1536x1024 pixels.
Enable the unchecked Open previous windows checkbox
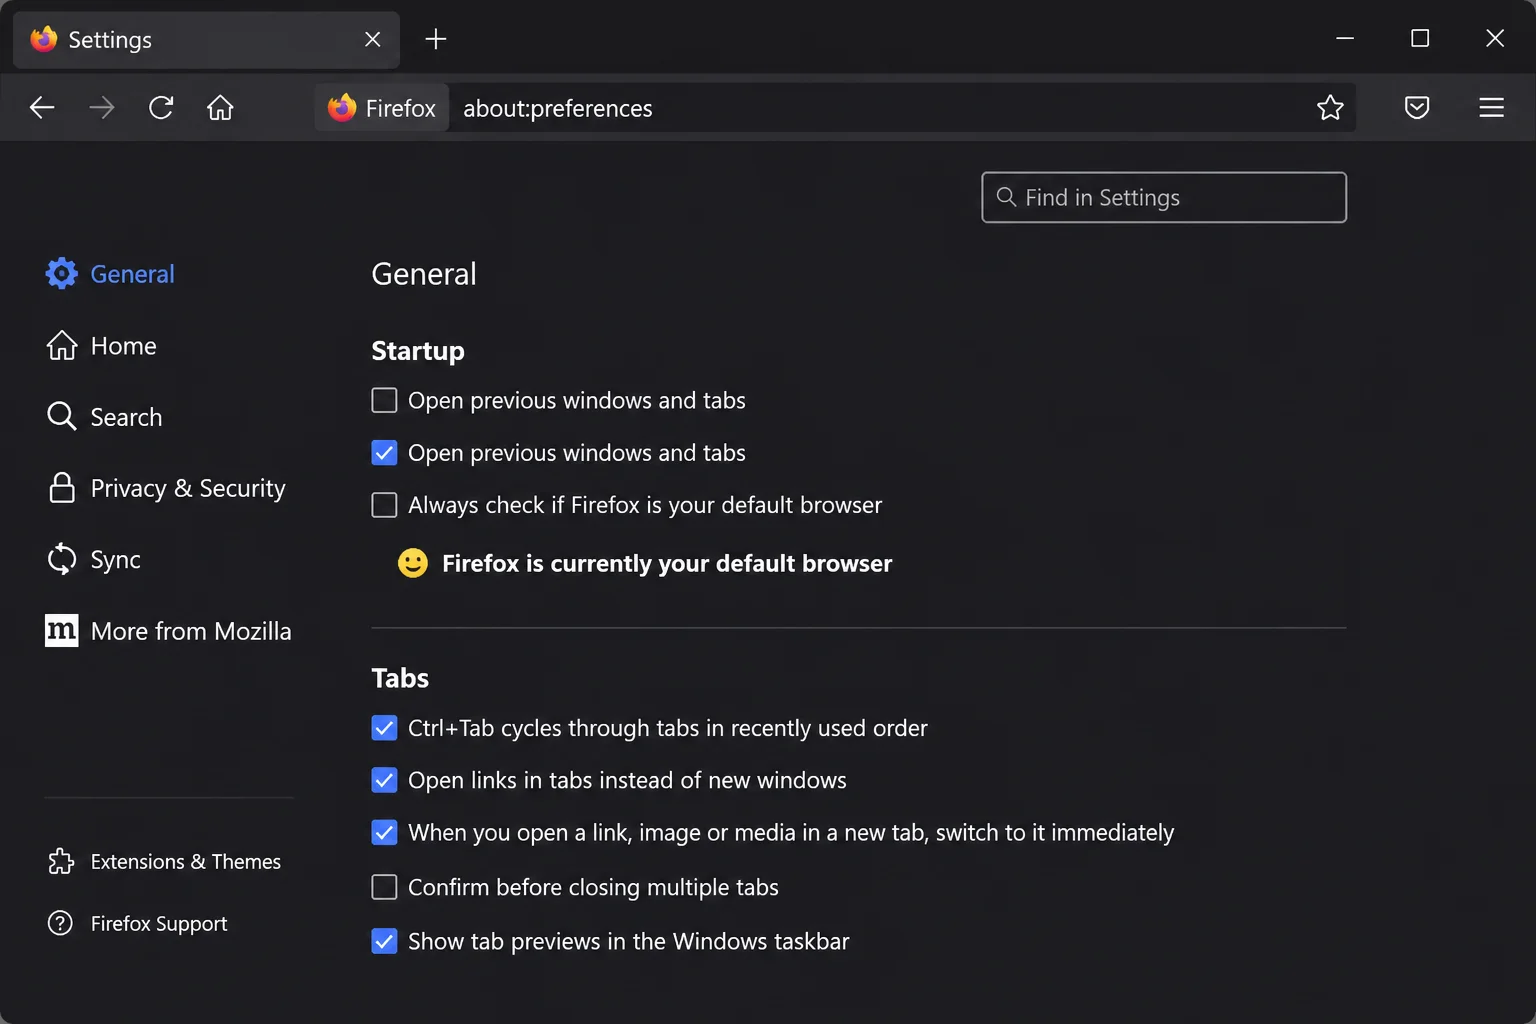384,400
